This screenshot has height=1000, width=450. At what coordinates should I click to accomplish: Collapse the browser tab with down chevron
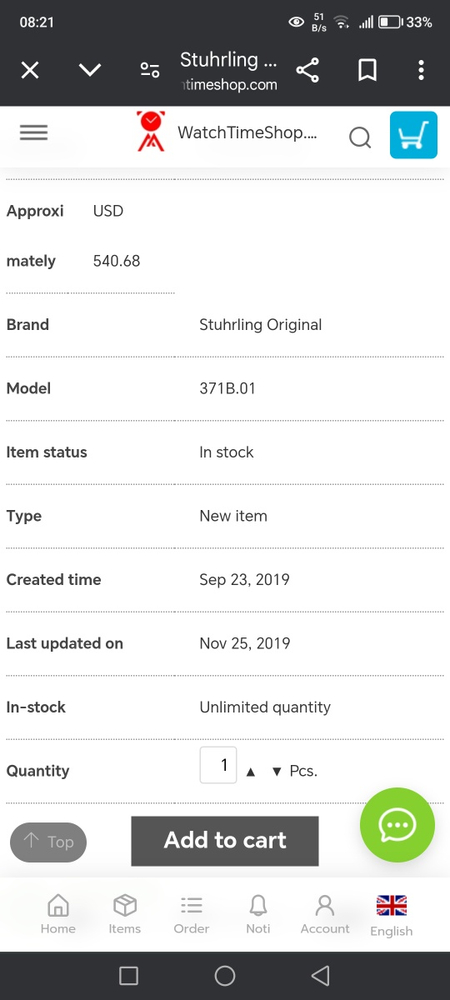pyautogui.click(x=90, y=70)
